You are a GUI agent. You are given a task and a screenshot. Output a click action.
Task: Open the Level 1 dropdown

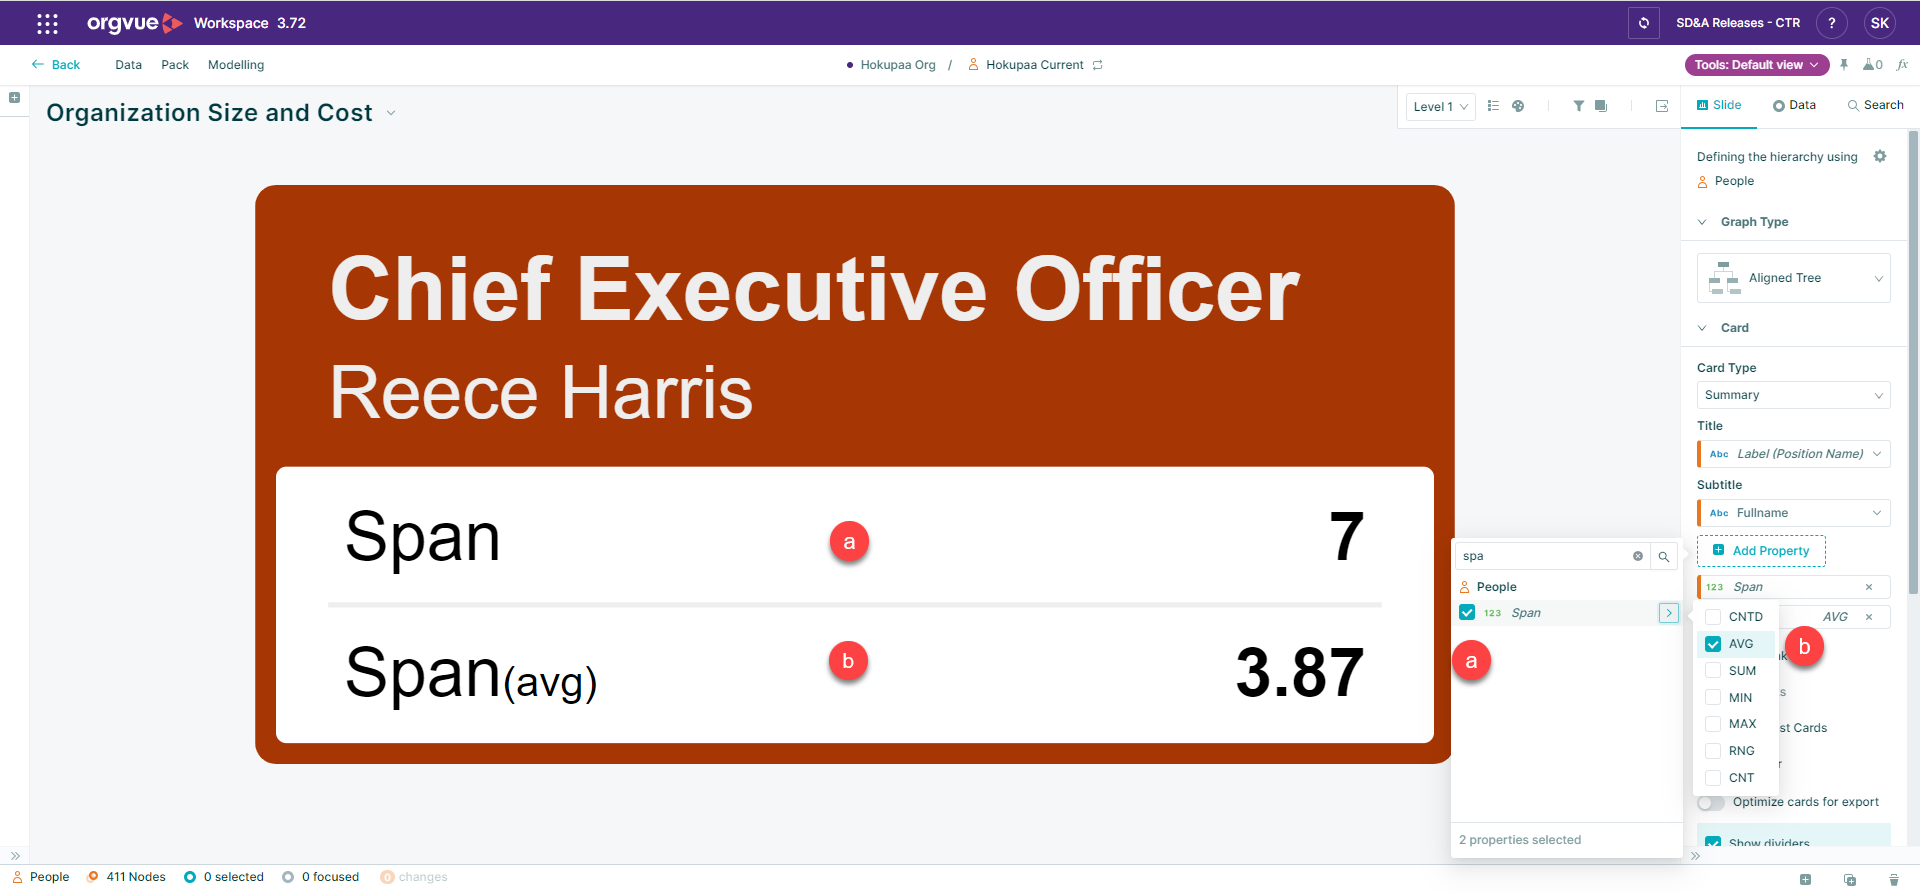tap(1441, 107)
